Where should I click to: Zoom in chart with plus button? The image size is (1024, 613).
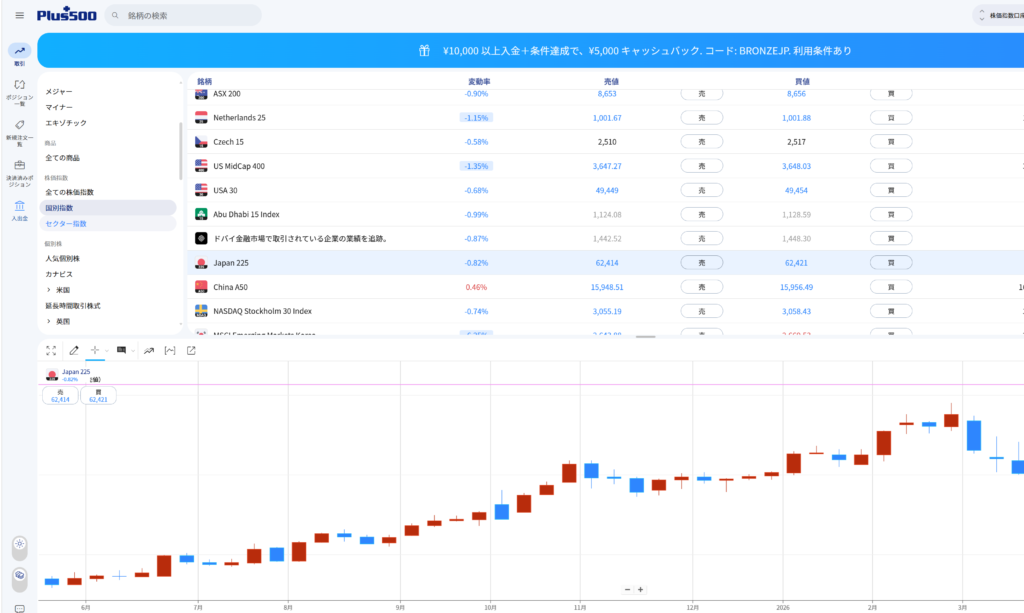tap(641, 589)
